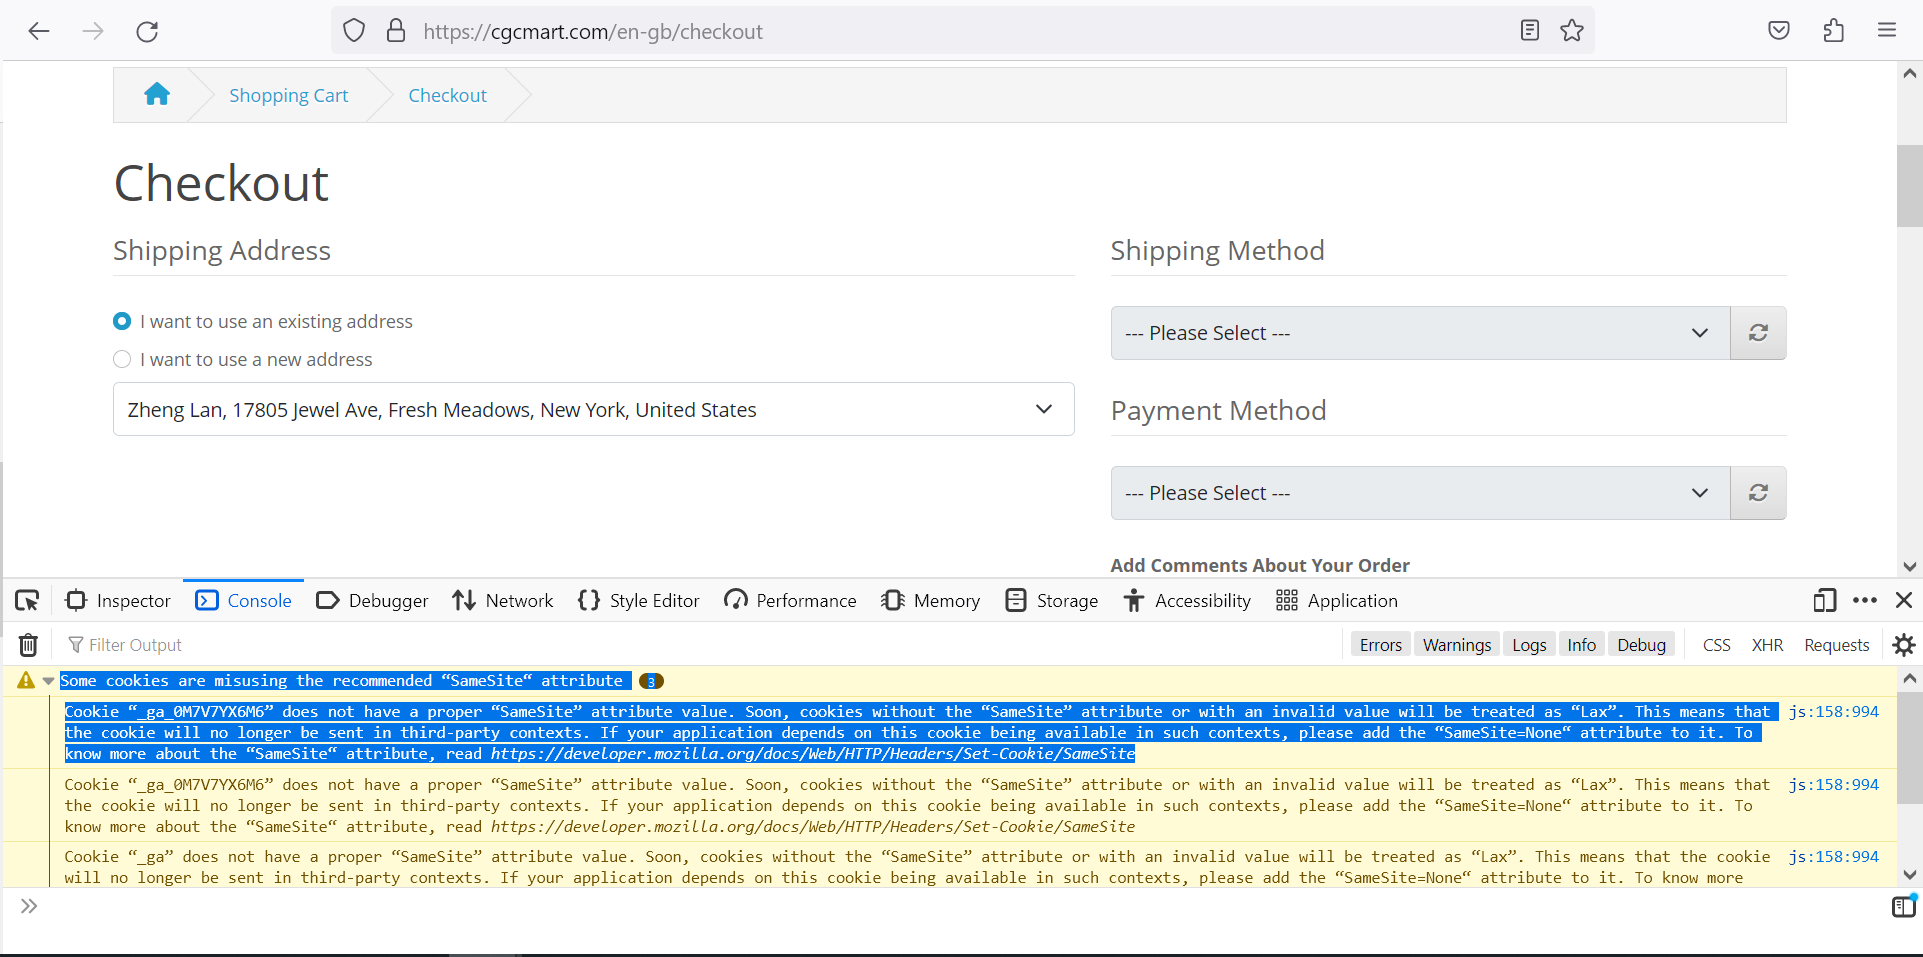Open js:158:994 link of the '_ga' cookie message
1923x957 pixels.
coord(1833,857)
